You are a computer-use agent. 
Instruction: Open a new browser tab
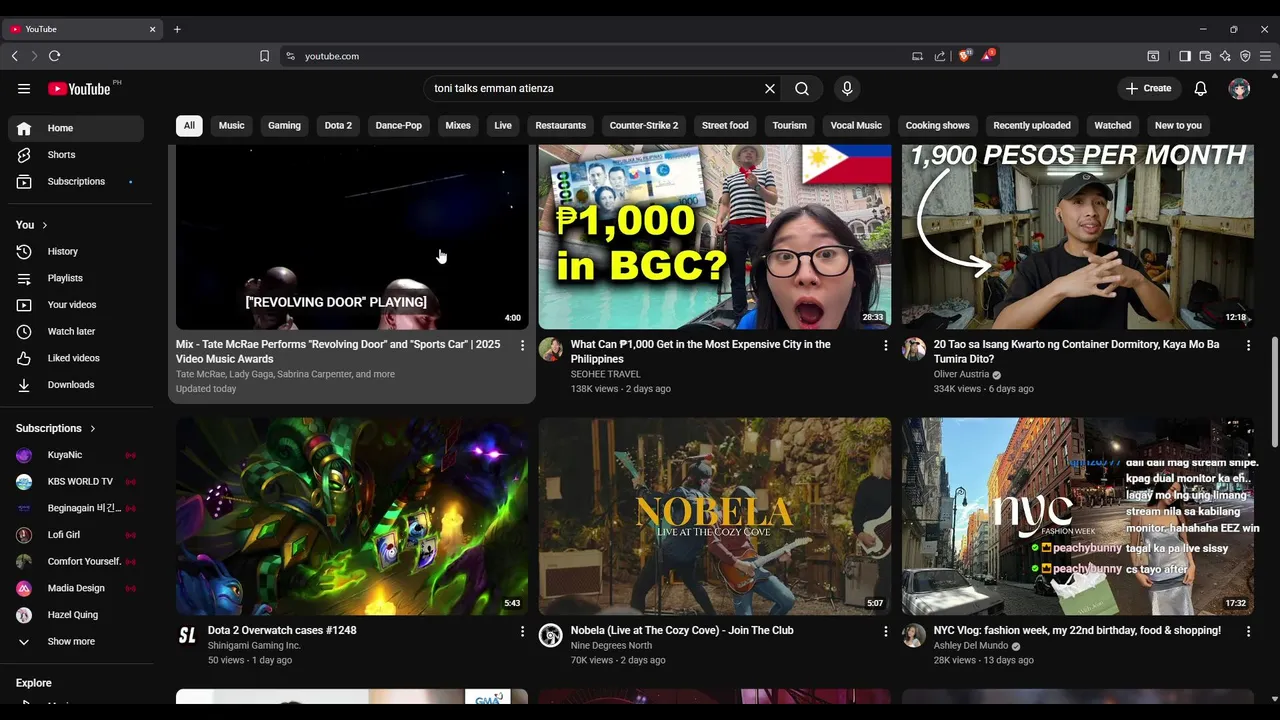(x=177, y=29)
